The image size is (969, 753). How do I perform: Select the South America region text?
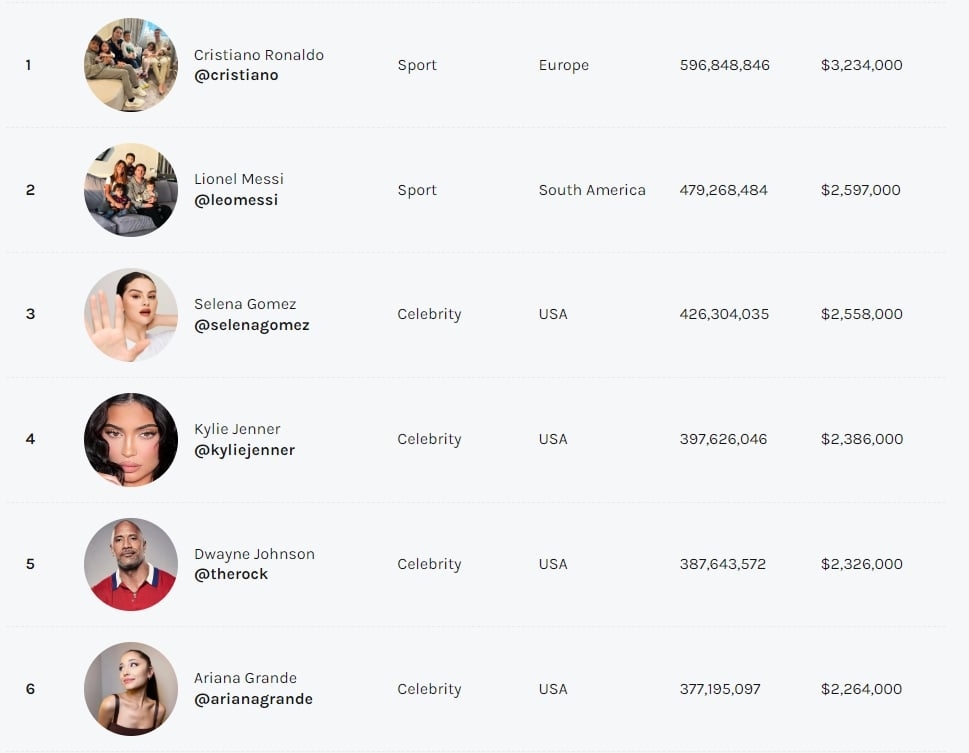tap(592, 190)
